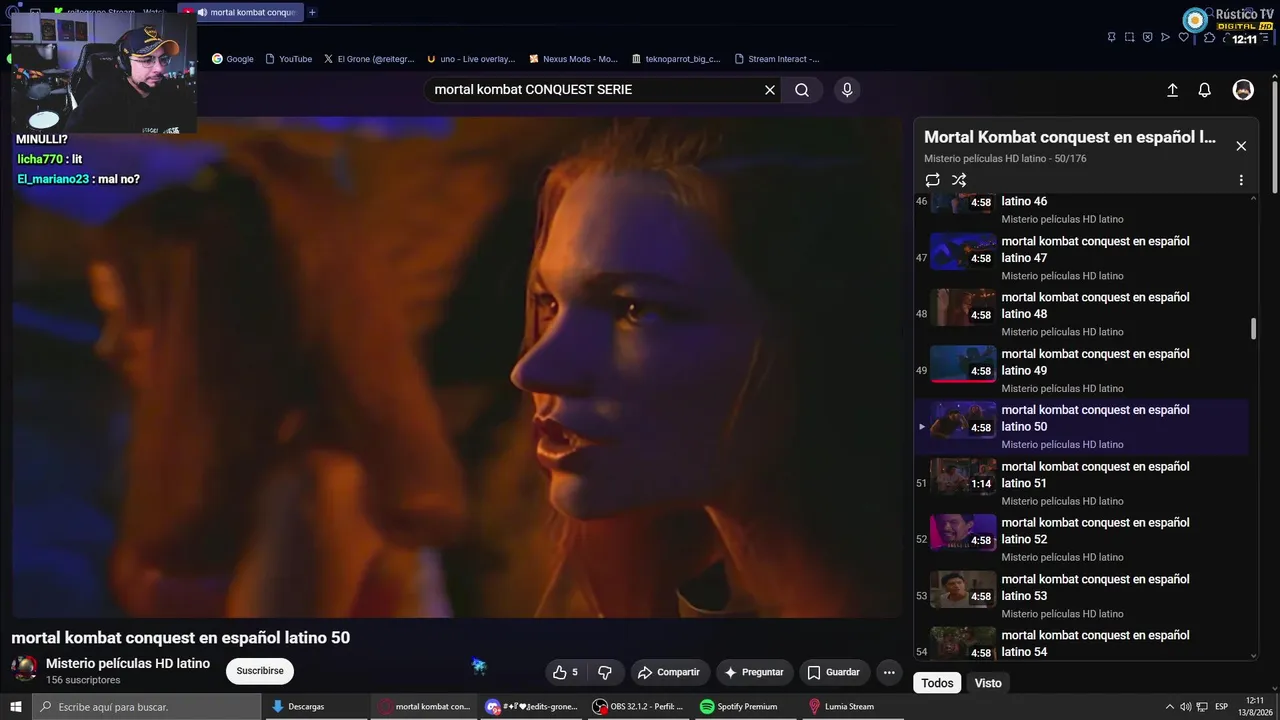
Task: Select the Todos filter chip
Action: [937, 683]
